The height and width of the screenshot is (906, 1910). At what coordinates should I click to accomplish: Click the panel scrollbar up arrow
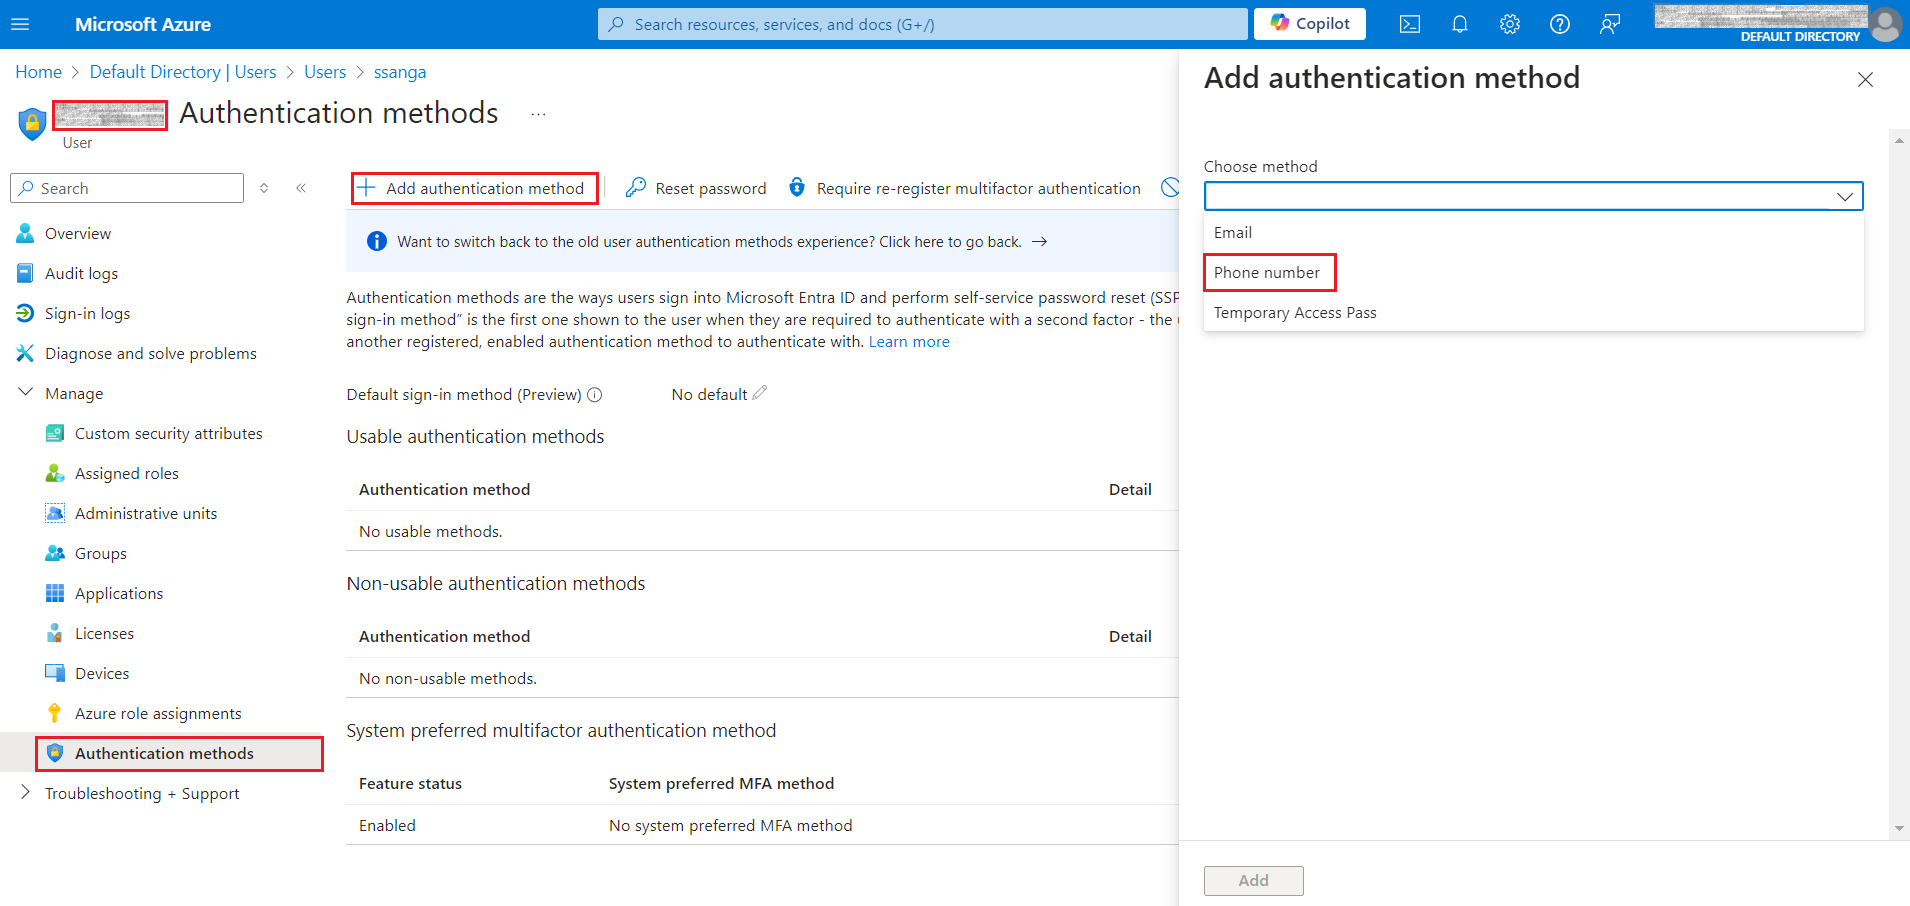[x=1899, y=141]
